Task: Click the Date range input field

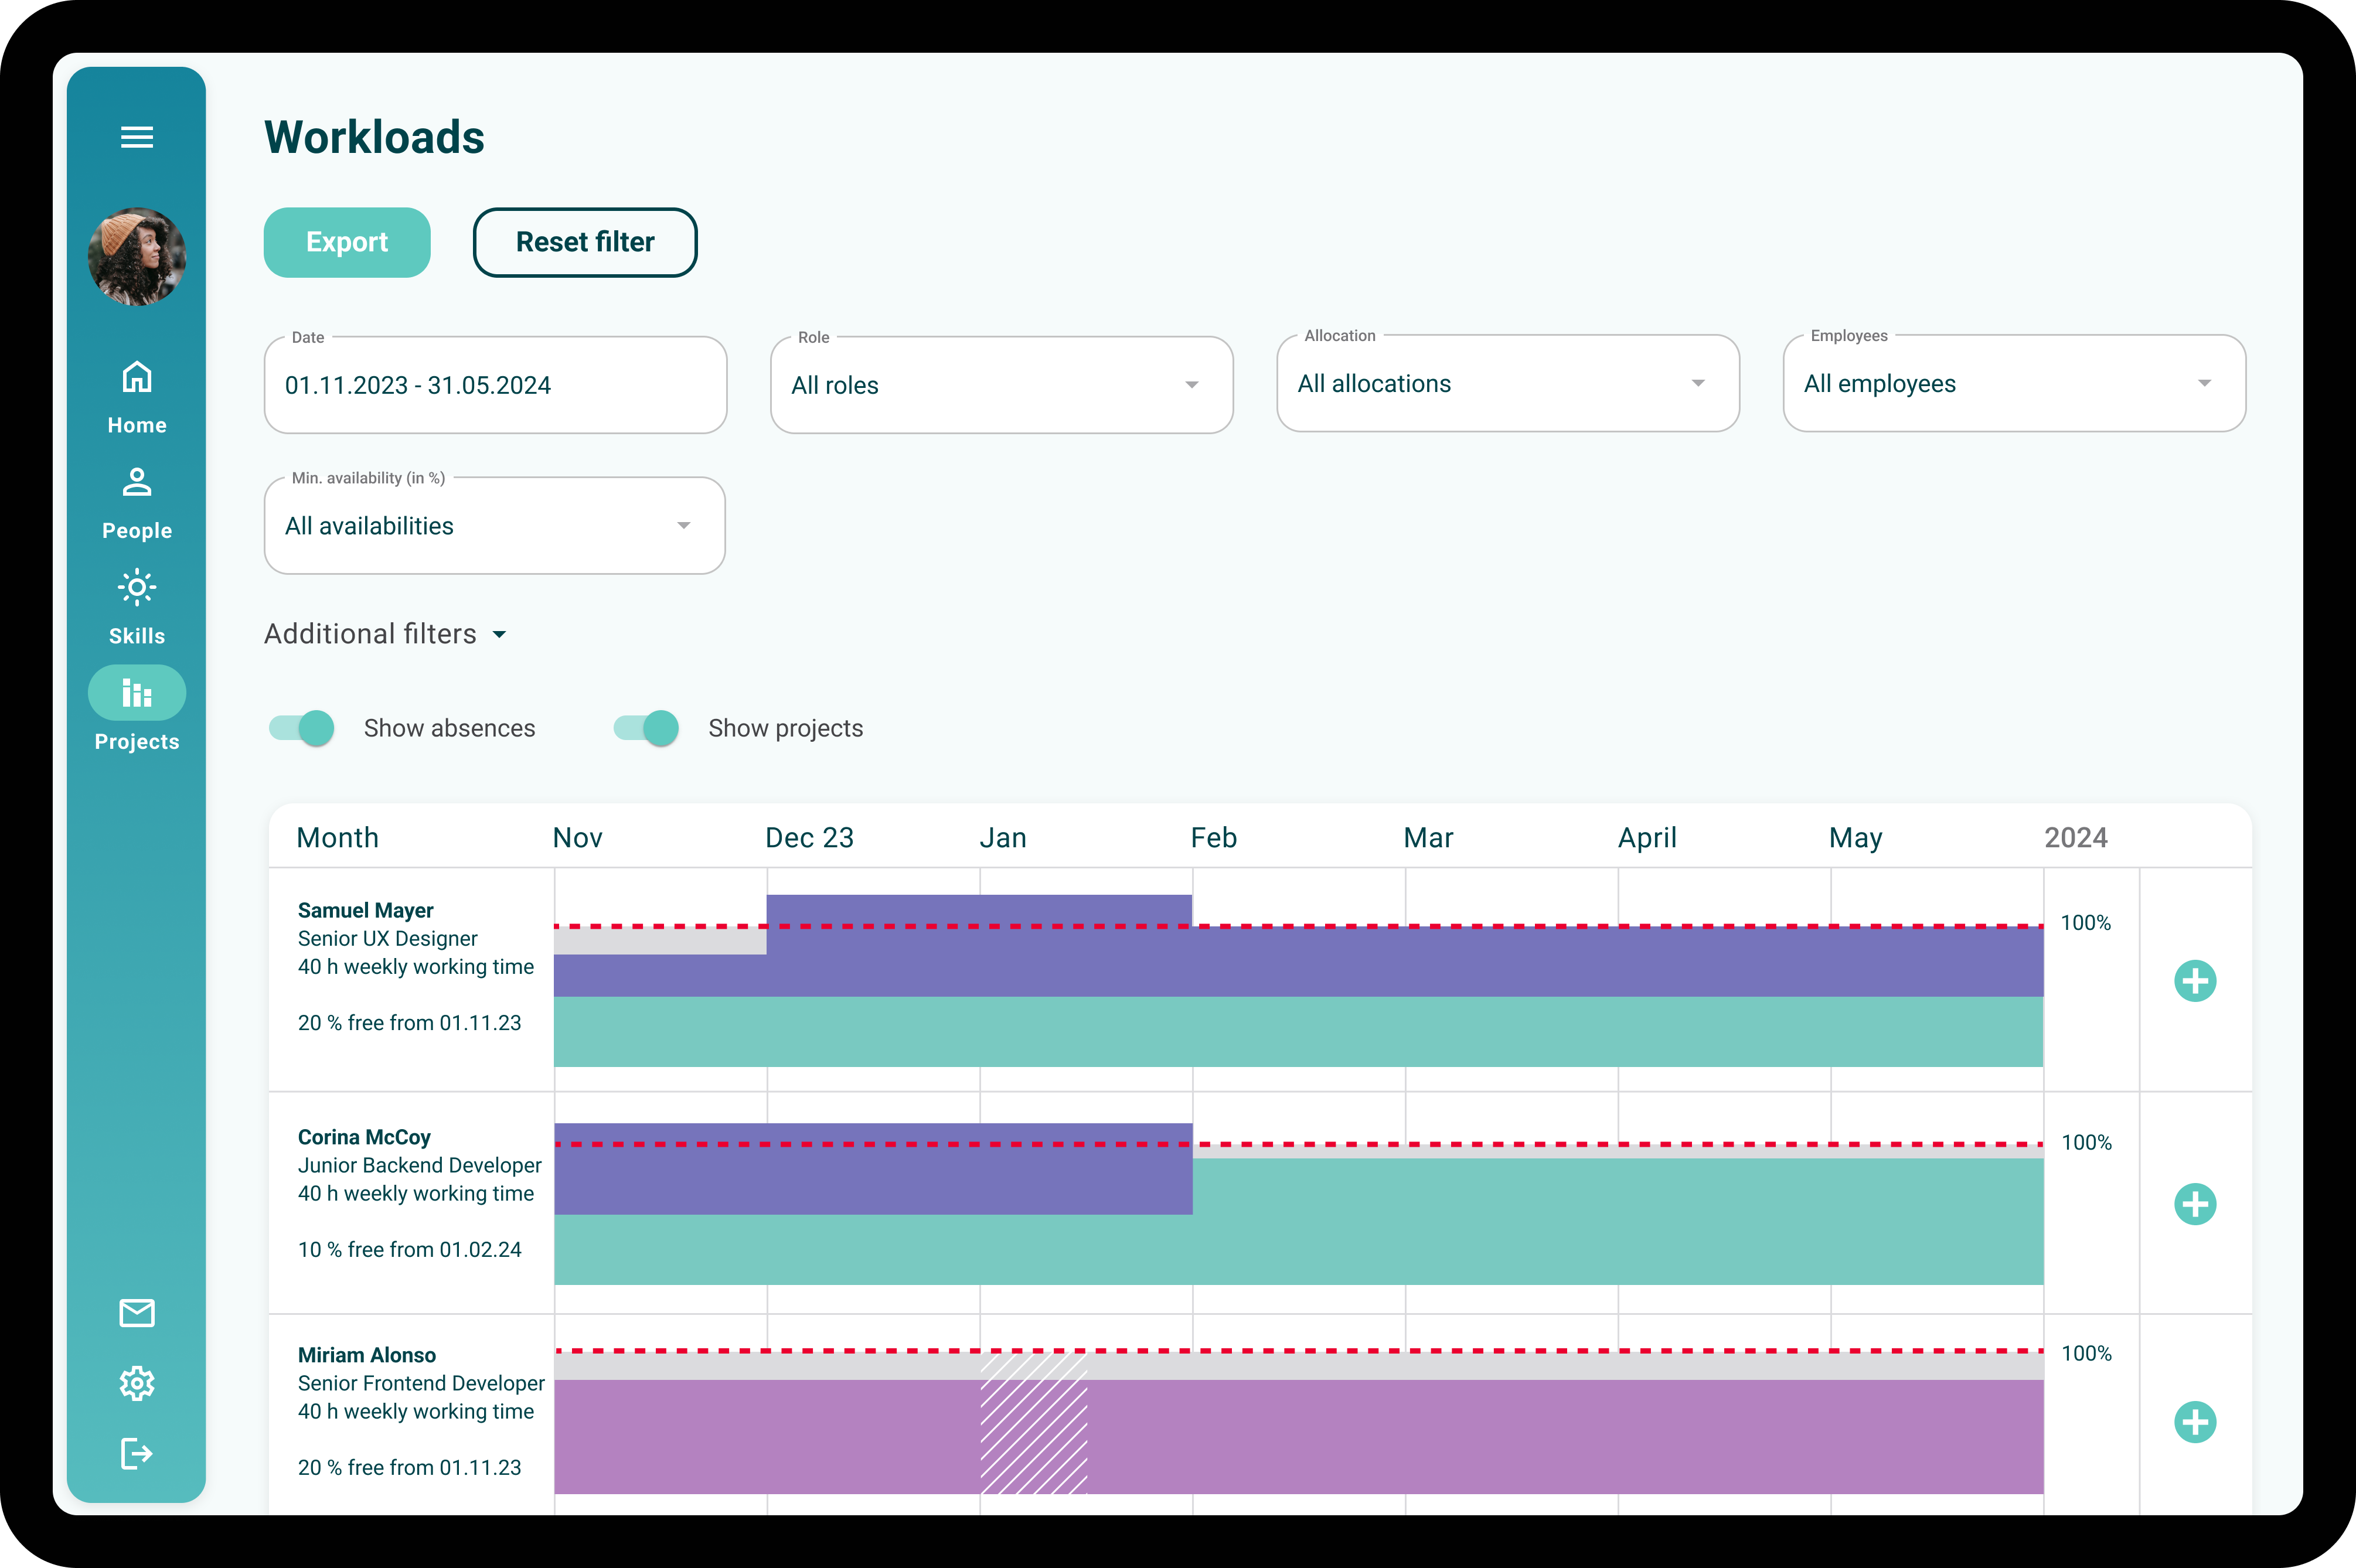Action: pyautogui.click(x=495, y=385)
